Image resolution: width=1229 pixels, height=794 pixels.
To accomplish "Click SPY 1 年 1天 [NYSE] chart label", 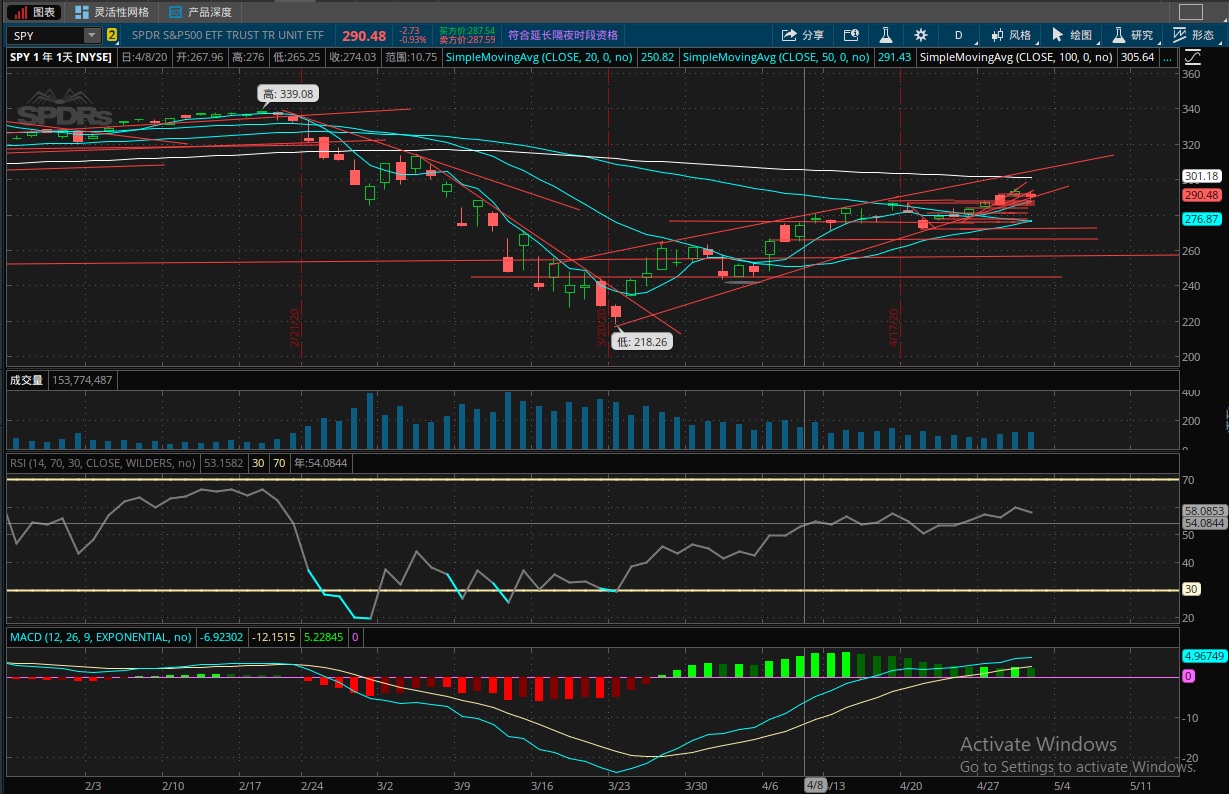I will point(62,57).
